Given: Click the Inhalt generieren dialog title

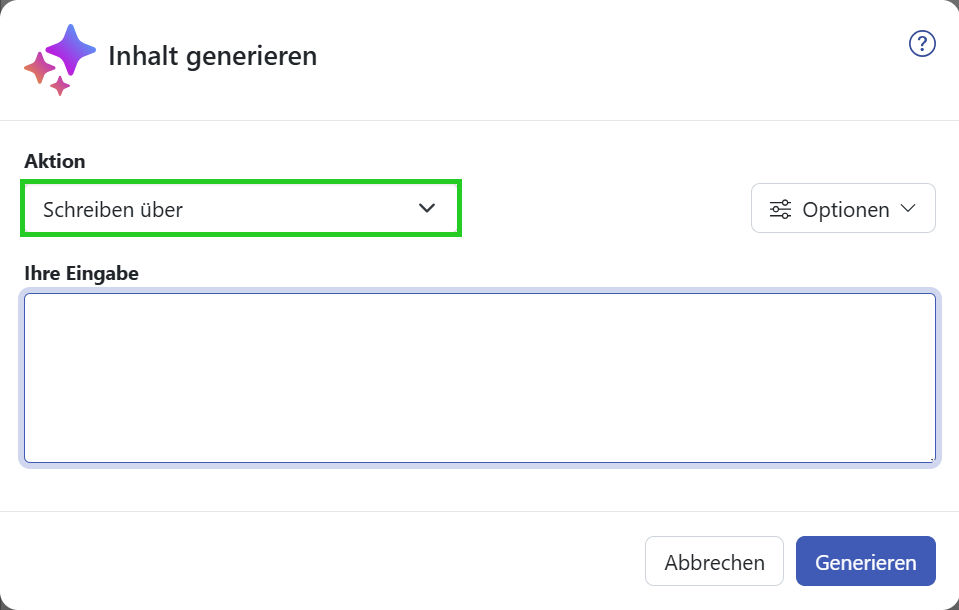Looking at the screenshot, I should point(213,56).
